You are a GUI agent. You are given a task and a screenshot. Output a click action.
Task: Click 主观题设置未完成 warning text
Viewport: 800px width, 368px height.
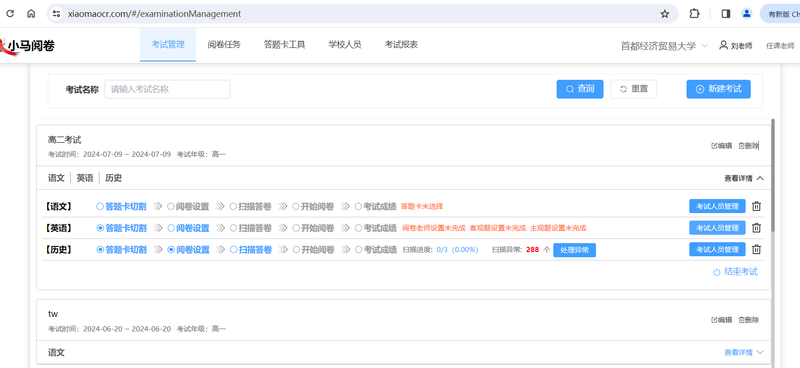pyautogui.click(x=558, y=228)
